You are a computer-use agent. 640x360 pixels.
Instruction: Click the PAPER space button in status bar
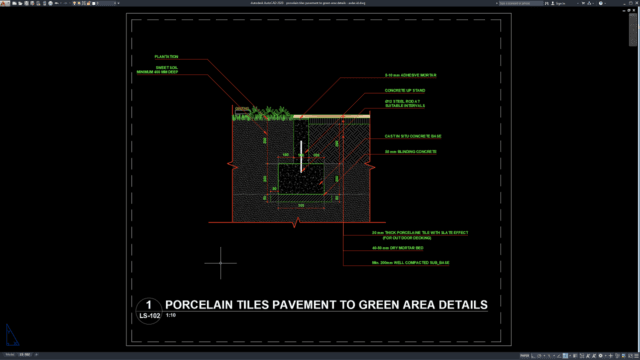pyautogui.click(x=524, y=356)
